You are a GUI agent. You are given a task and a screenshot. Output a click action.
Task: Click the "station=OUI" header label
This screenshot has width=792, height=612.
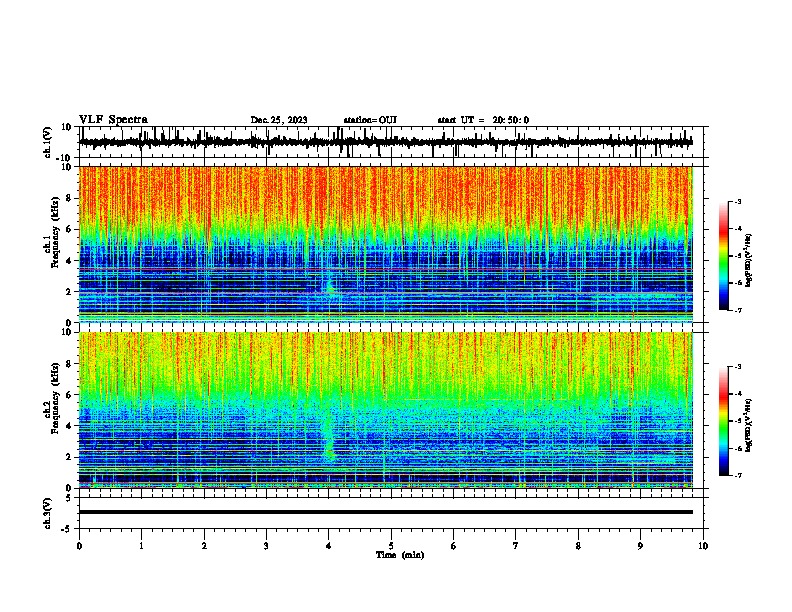(370, 120)
